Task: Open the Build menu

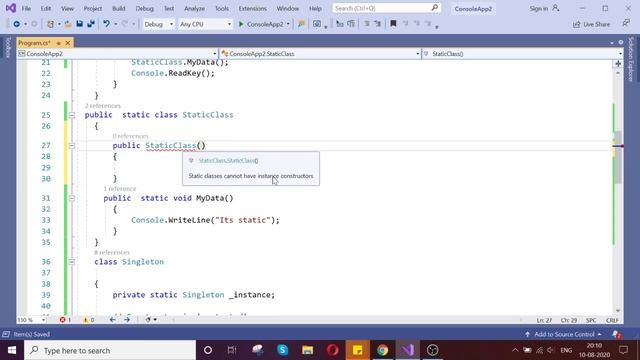Action: (119, 8)
